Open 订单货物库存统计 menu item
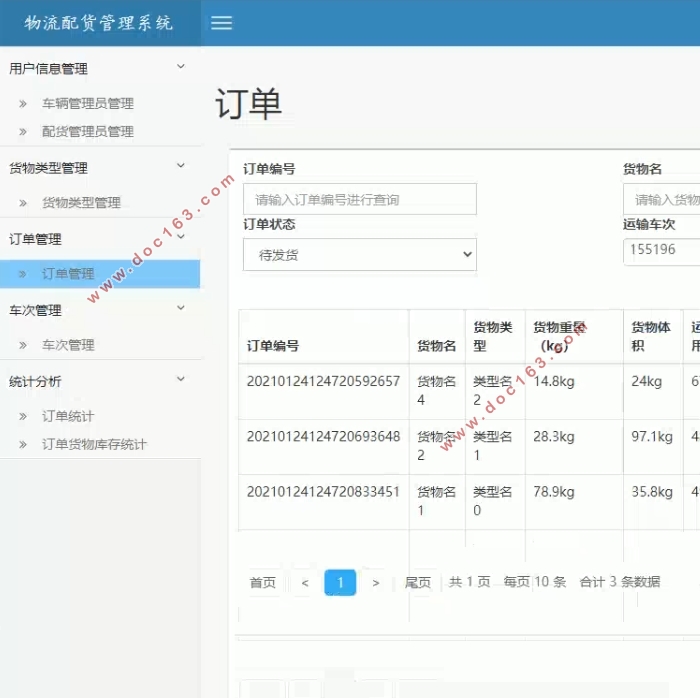This screenshot has height=698, width=700. (x=94, y=444)
